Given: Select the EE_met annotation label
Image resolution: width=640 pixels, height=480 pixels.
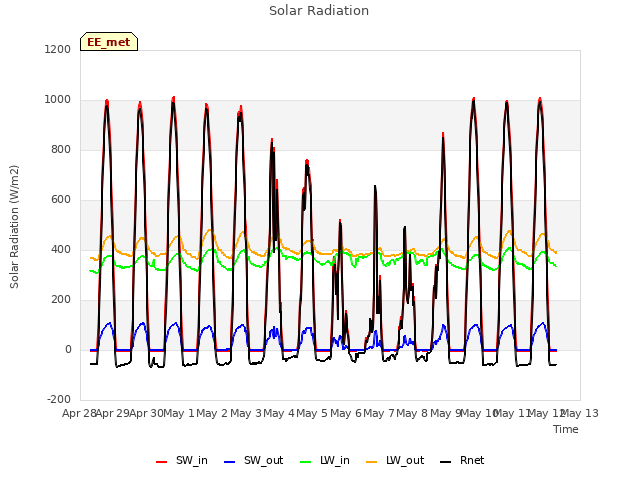Looking at the screenshot, I should pyautogui.click(x=109, y=42).
